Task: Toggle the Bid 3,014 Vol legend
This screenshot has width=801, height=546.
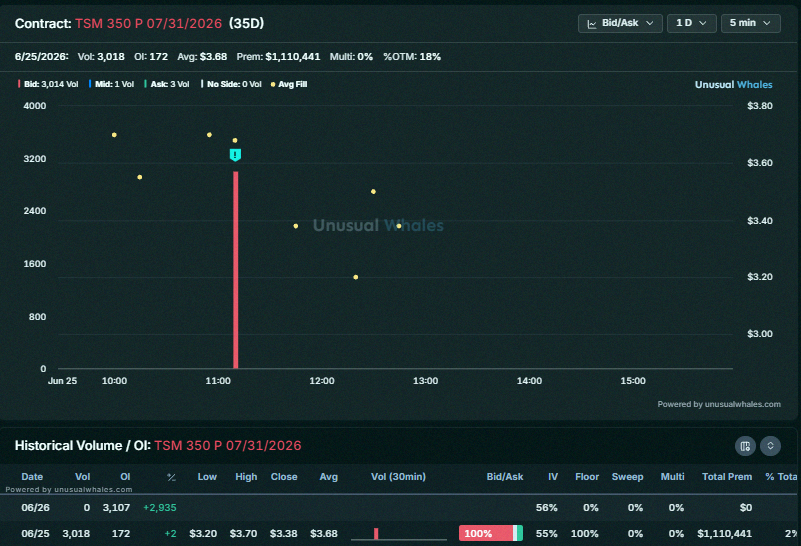Action: (49, 84)
